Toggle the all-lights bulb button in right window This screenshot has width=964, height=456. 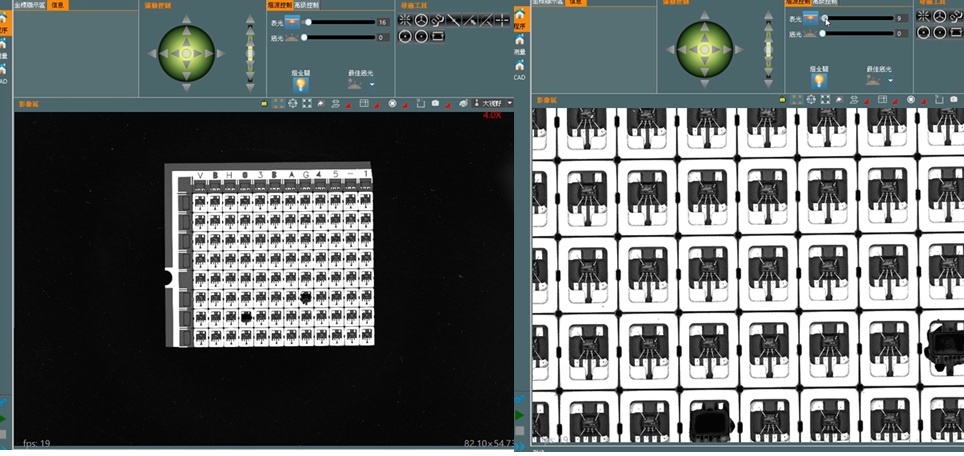(818, 81)
